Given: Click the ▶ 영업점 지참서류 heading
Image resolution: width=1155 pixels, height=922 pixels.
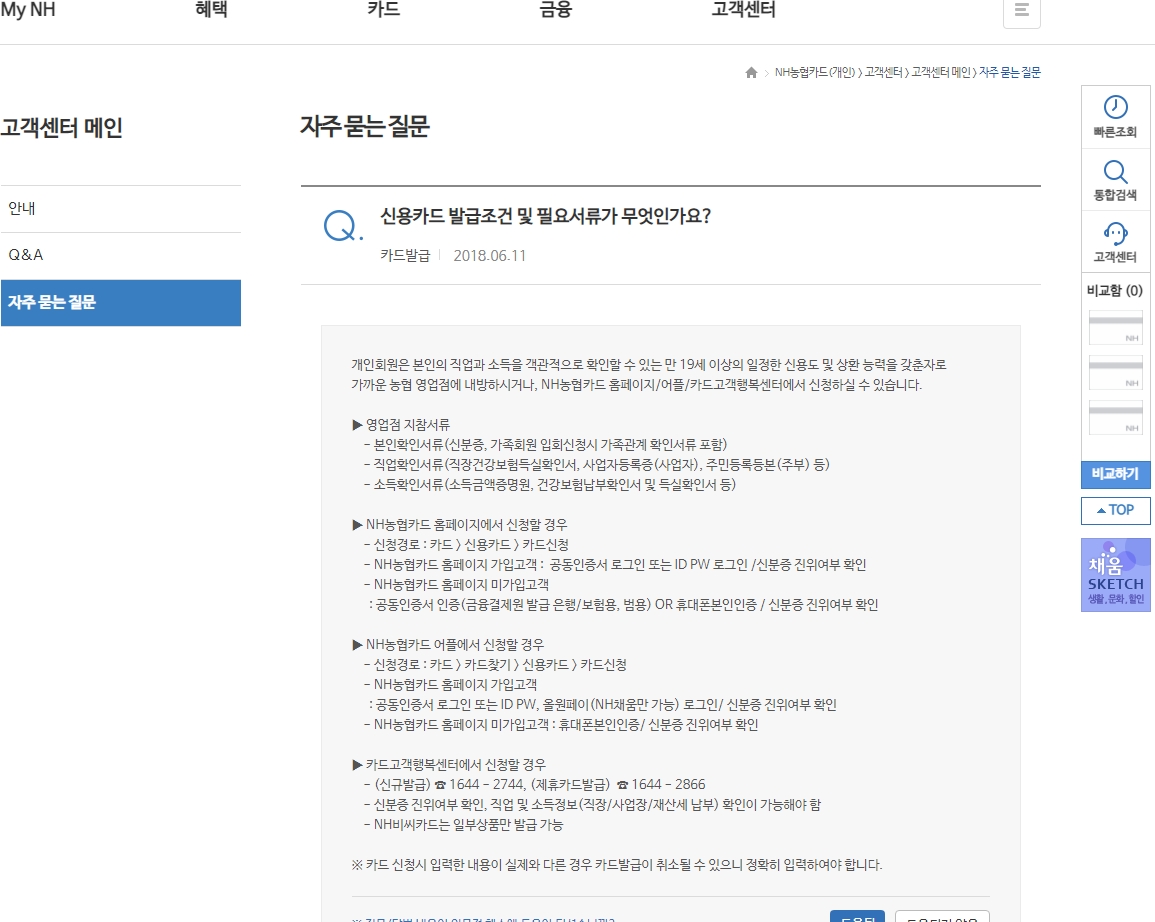Looking at the screenshot, I should click(x=401, y=425).
